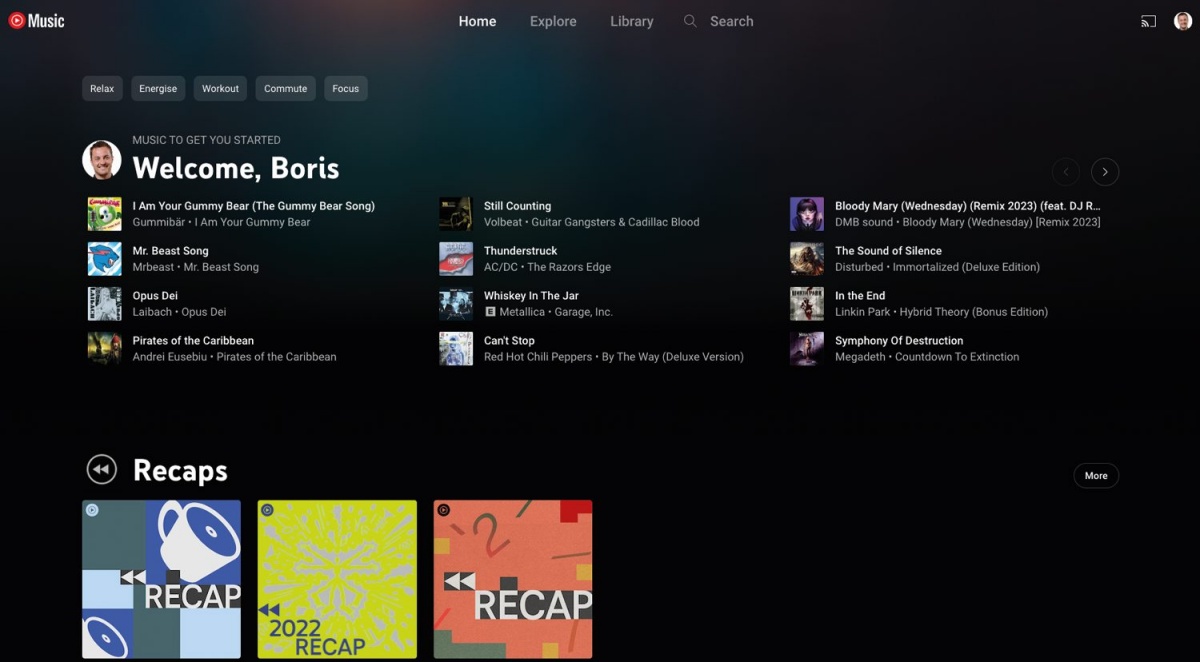Click song title Still Counting
The height and width of the screenshot is (662, 1200).
(x=517, y=206)
